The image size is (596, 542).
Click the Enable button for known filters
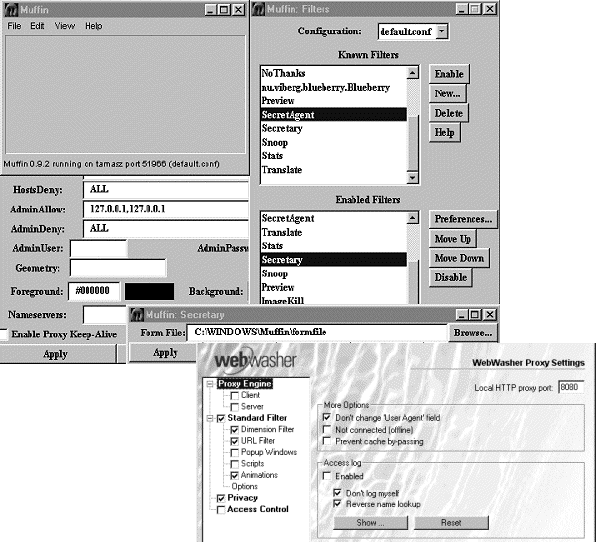[449, 74]
